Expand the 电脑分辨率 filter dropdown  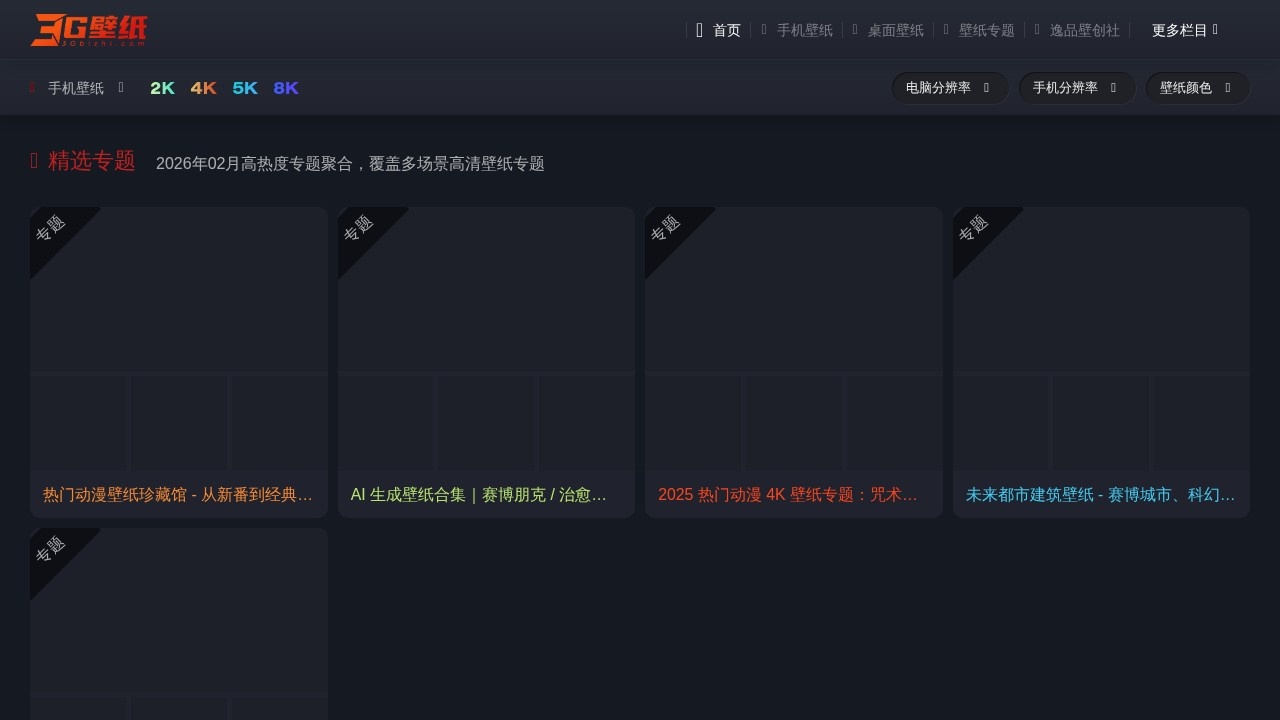coord(948,87)
